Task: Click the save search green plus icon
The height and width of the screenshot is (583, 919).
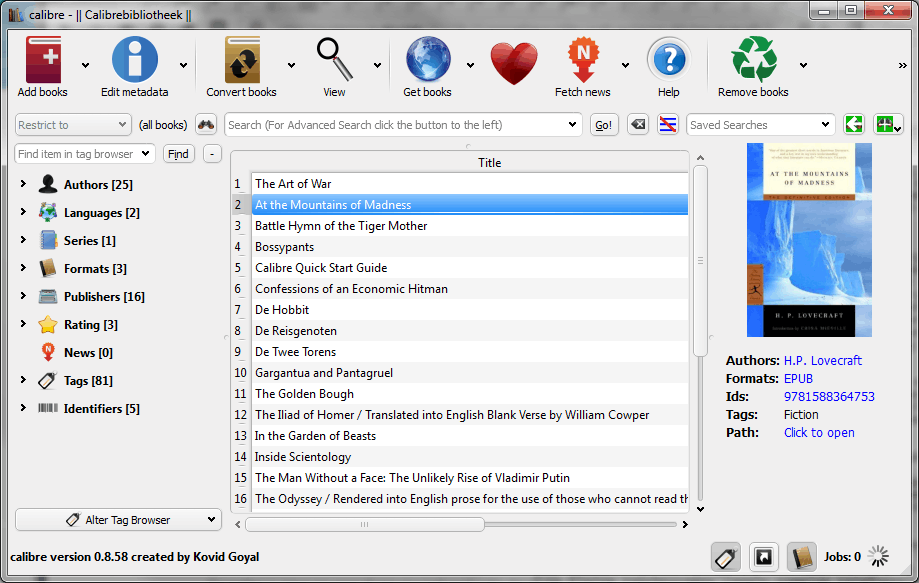Action: click(887, 125)
